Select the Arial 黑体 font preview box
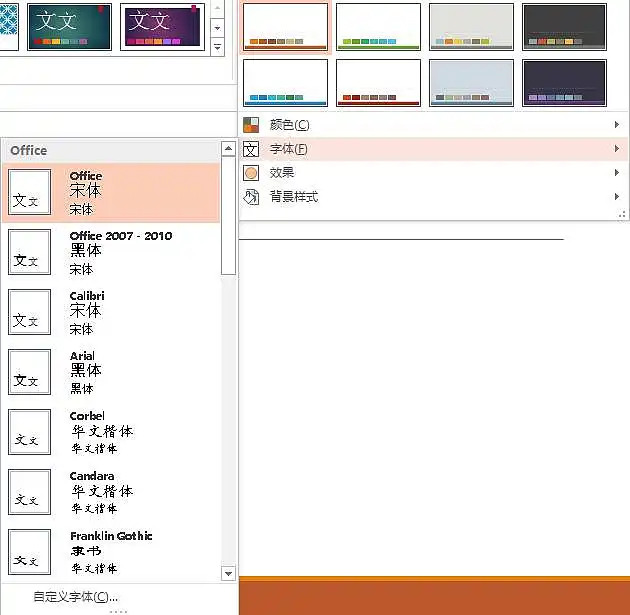Screen dimensions: 630x615 29,372
